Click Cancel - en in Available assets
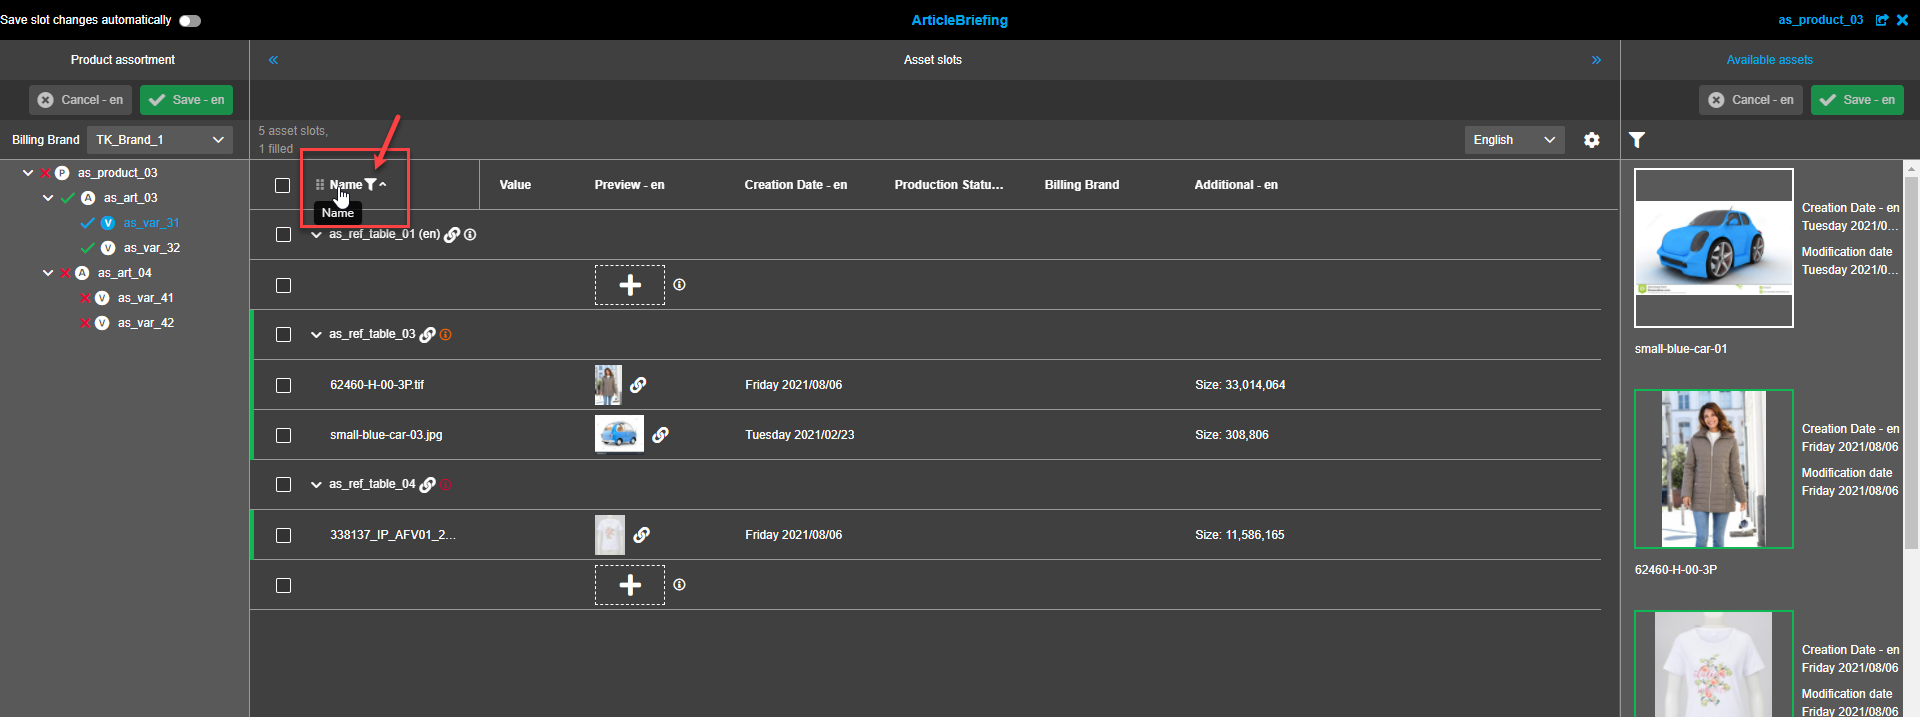The image size is (1920, 717). [1751, 100]
